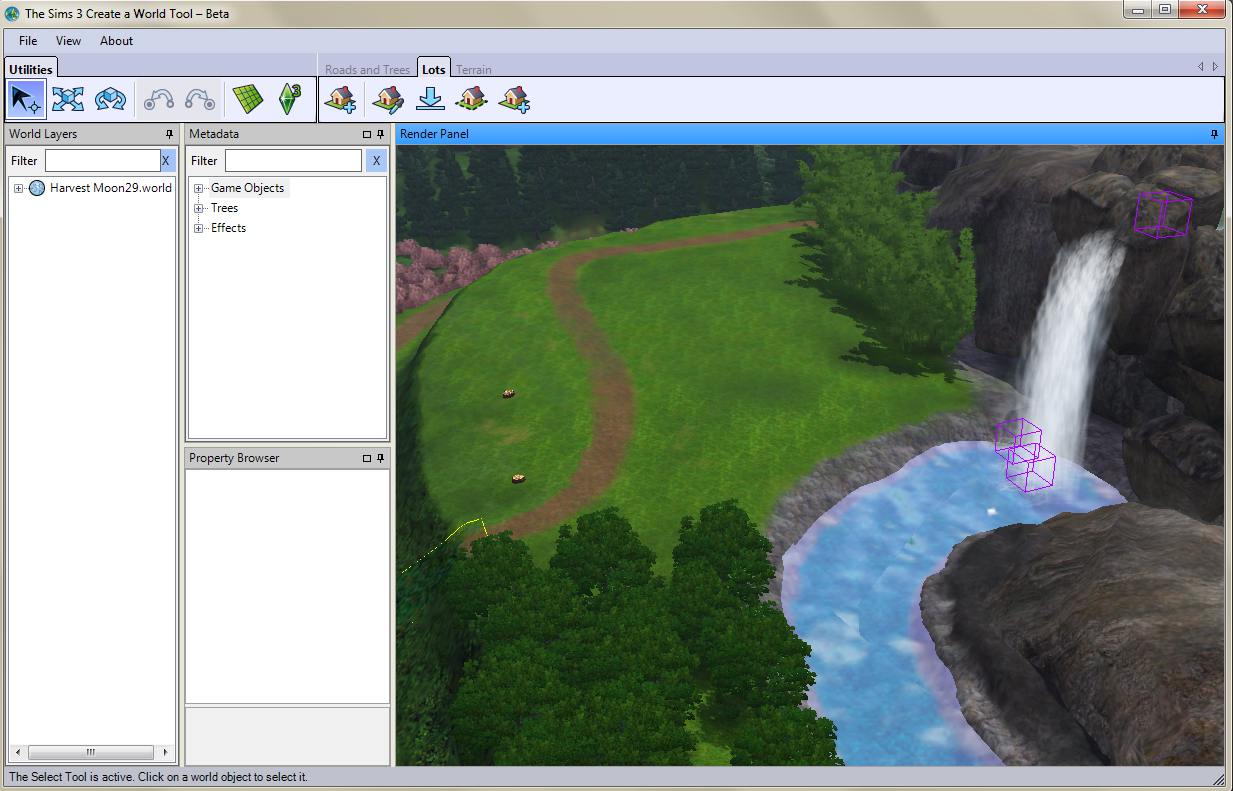
Task: Select the Select Tool arrow icon
Action: 26,99
